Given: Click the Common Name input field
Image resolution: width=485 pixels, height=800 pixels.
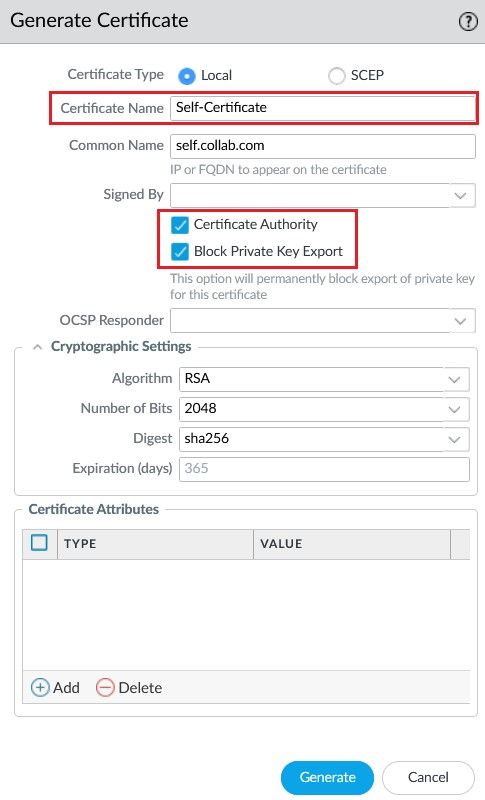Looking at the screenshot, I should tap(322, 146).
